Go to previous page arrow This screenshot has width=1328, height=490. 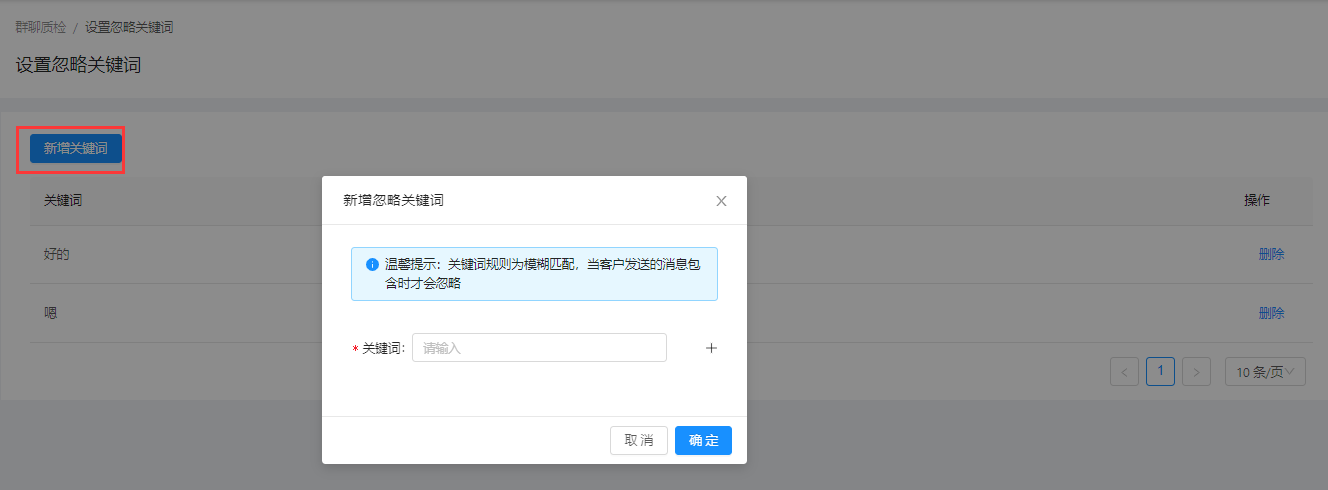pyautogui.click(x=1124, y=372)
